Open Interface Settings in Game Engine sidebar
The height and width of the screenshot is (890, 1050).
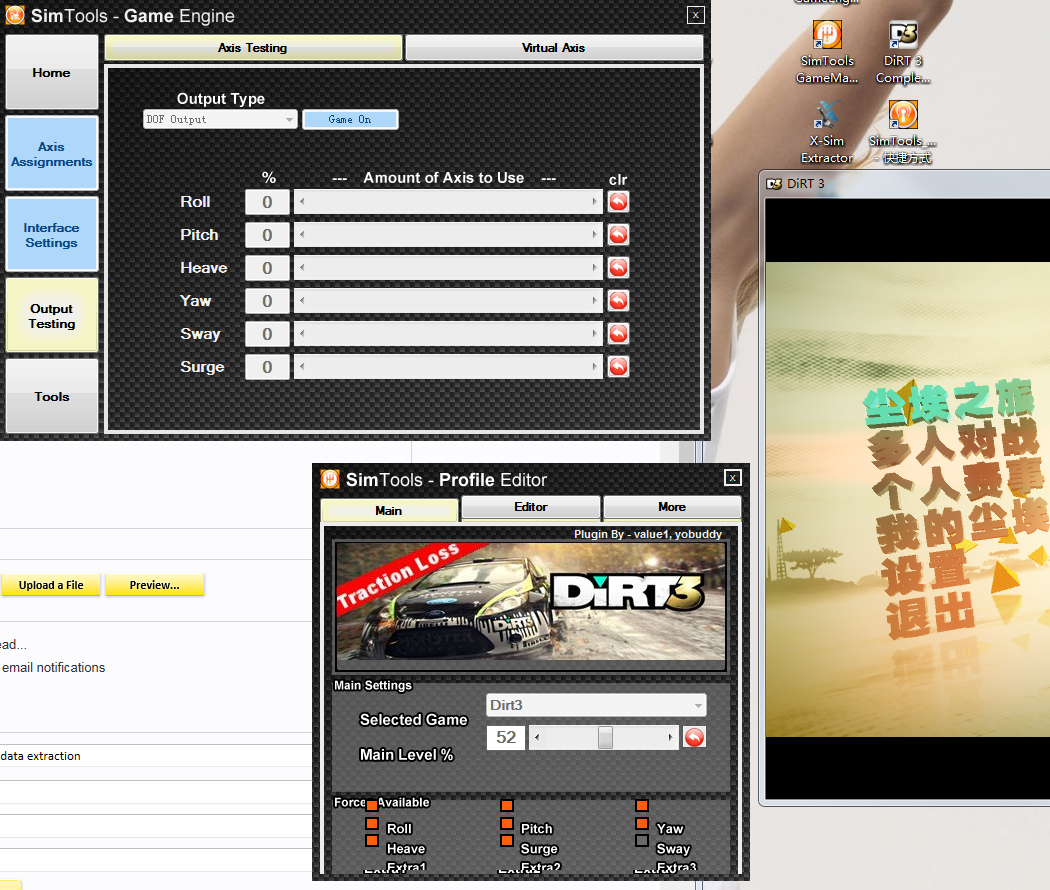[52, 235]
